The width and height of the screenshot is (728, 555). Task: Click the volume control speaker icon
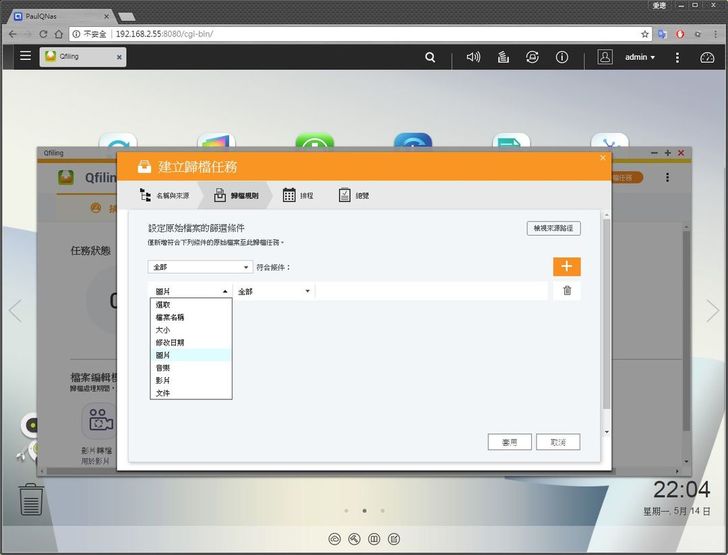[x=473, y=57]
